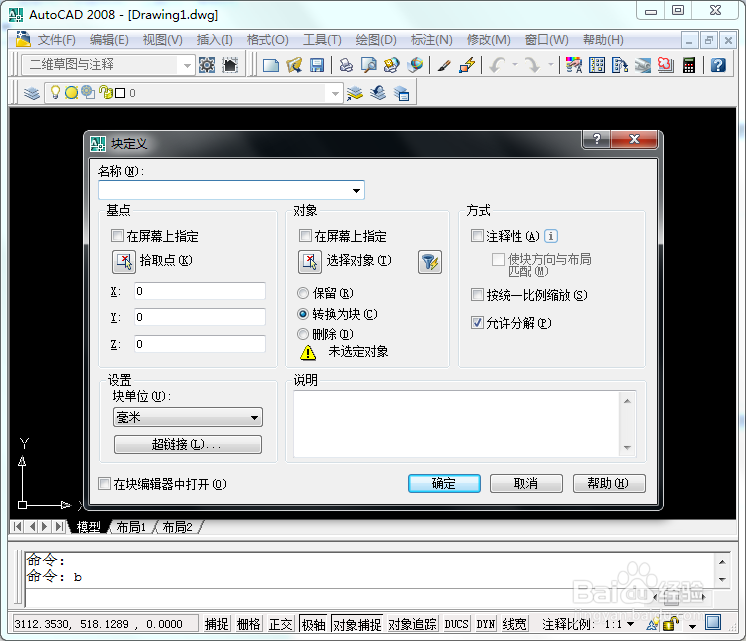Click the Layer States Manager icon
This screenshot has width=746, height=641.
(401, 93)
